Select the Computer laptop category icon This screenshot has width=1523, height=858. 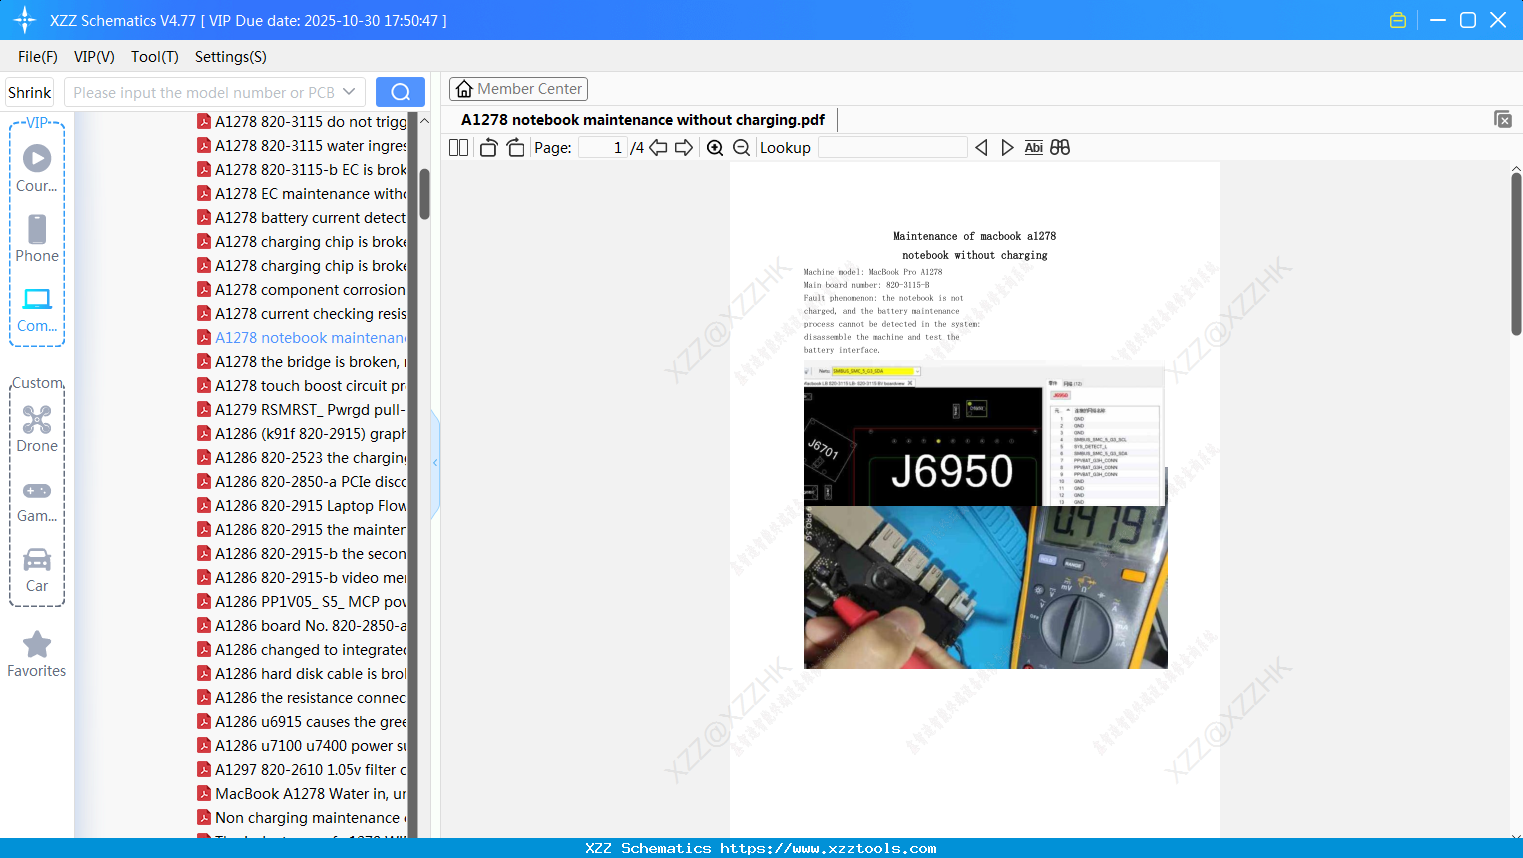pyautogui.click(x=37, y=299)
